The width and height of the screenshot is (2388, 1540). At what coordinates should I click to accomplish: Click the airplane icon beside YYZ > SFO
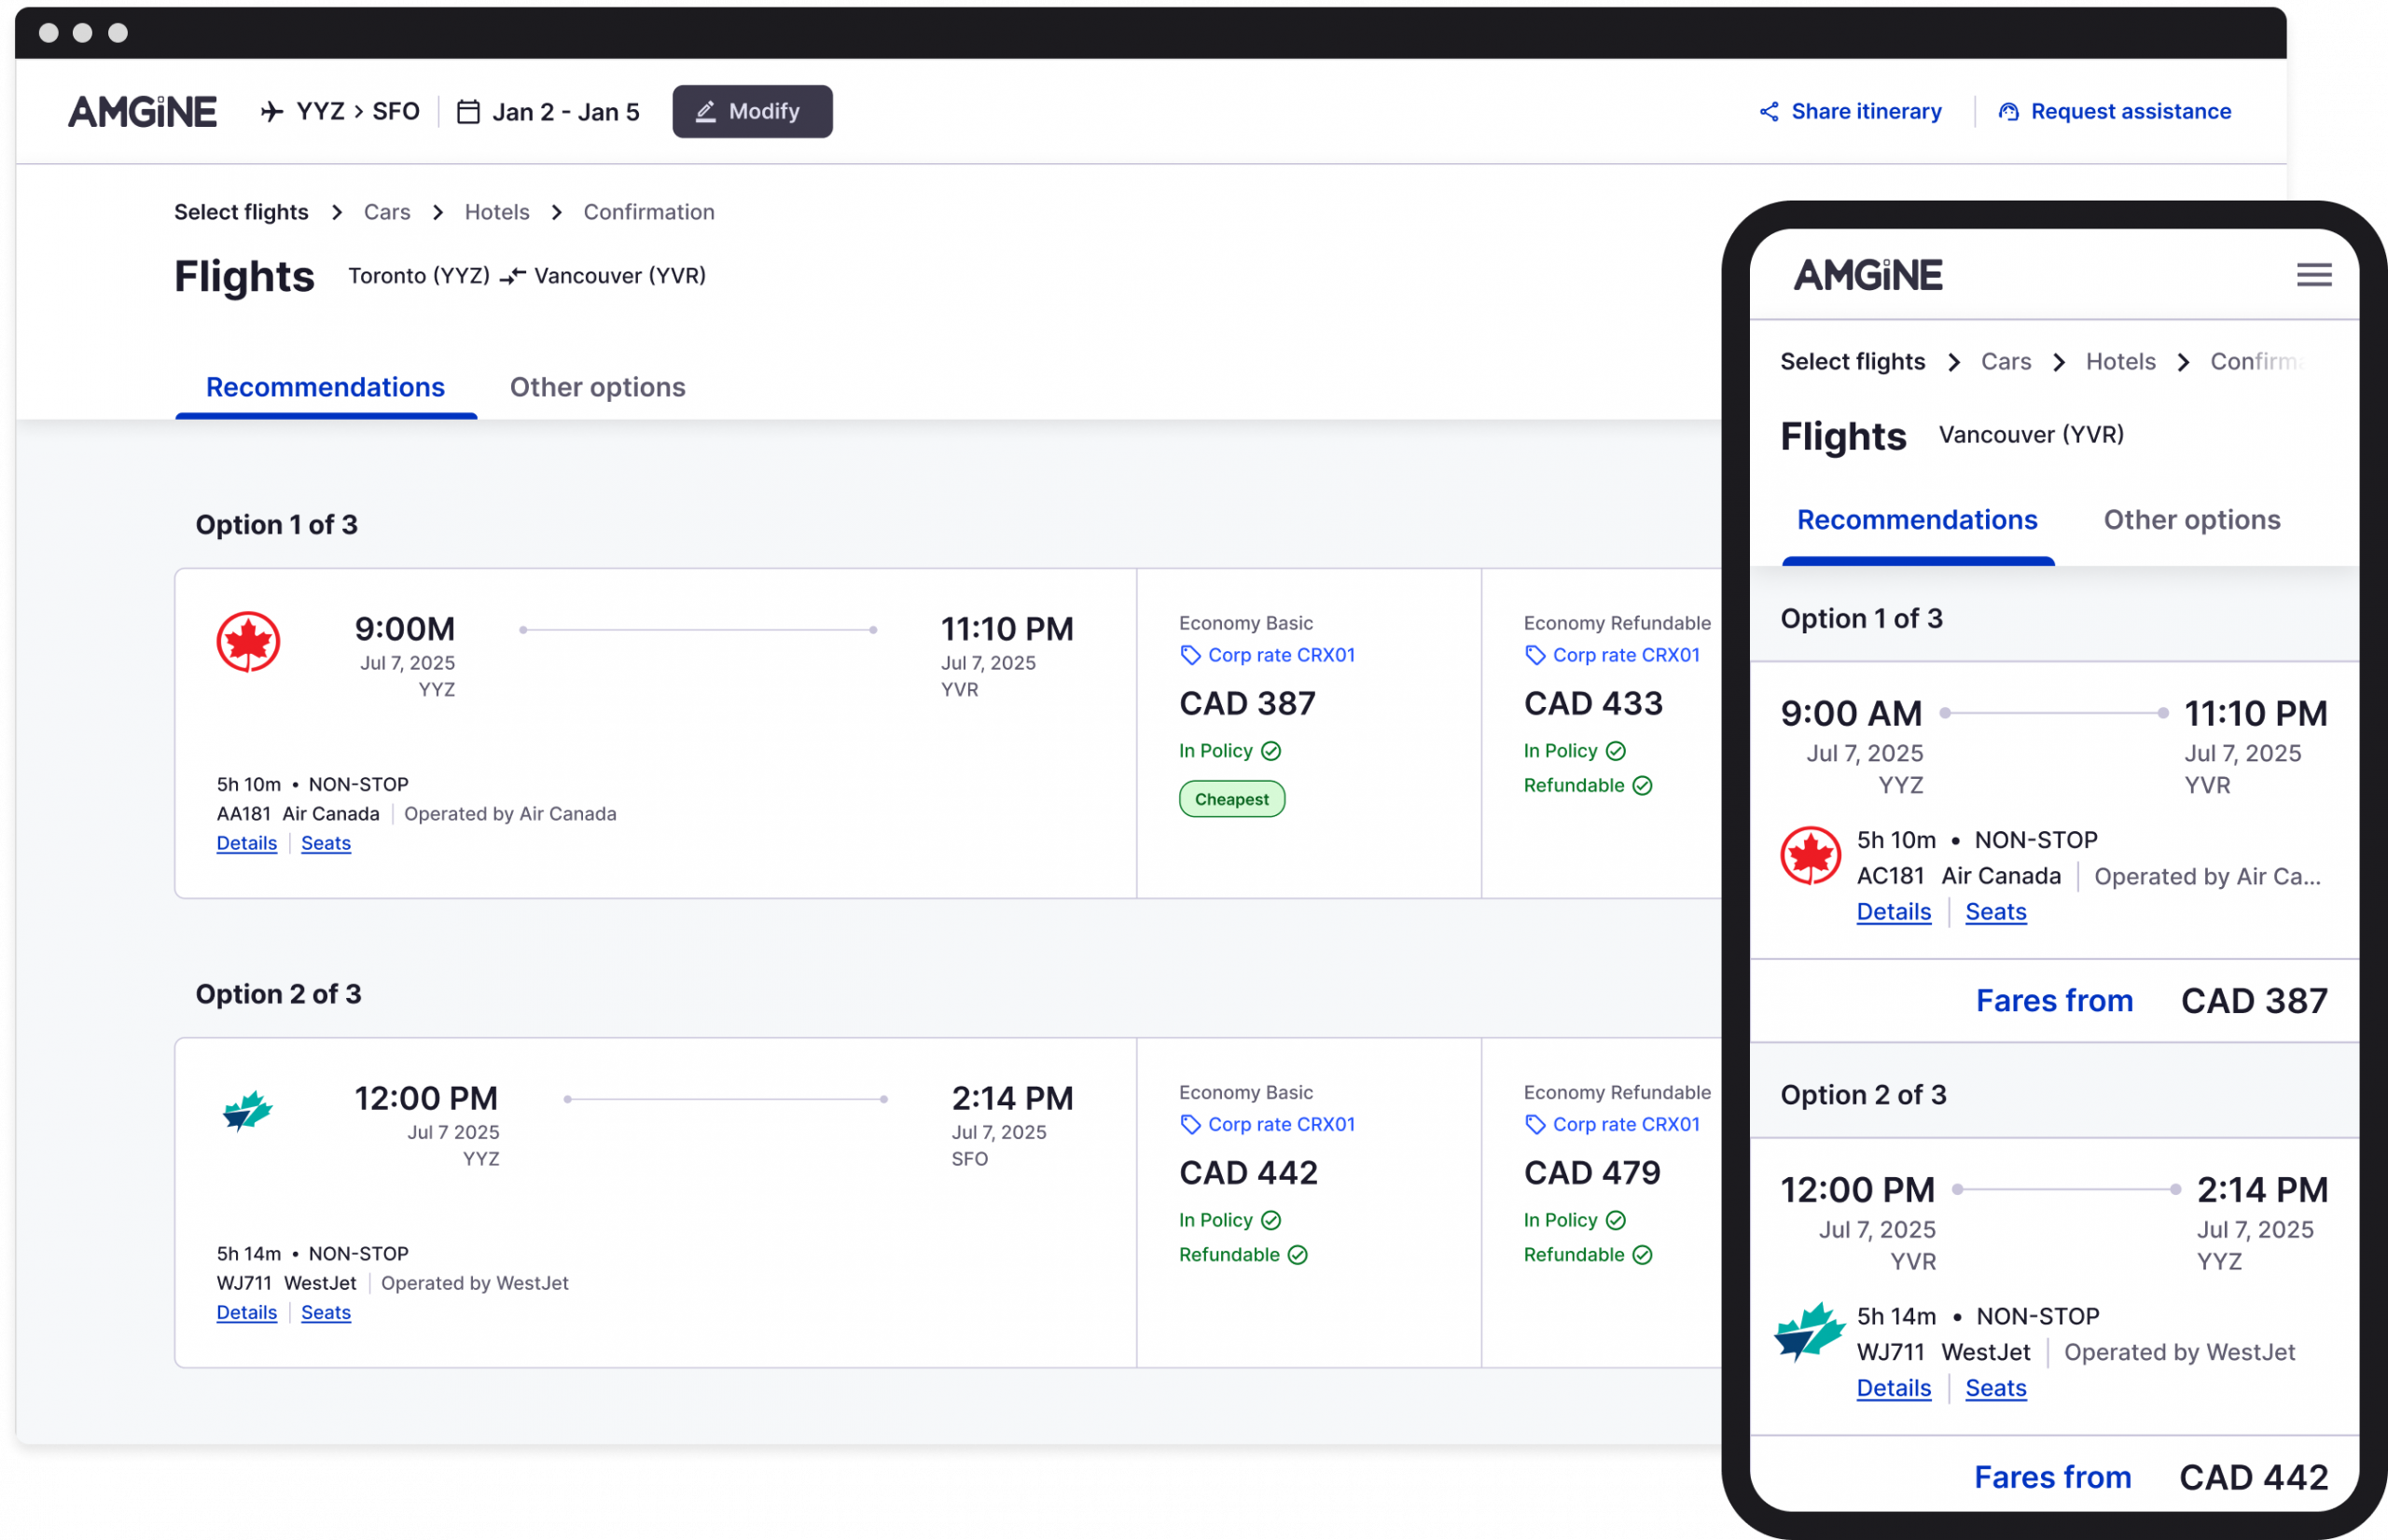pyautogui.click(x=271, y=111)
